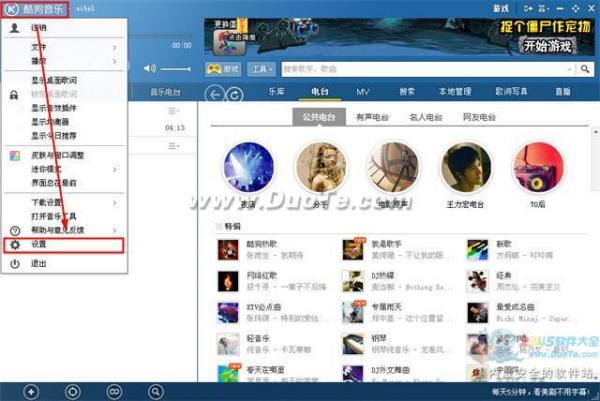The image size is (600, 401).
Task: Expand the 播放 submenu
Action: tap(64, 61)
